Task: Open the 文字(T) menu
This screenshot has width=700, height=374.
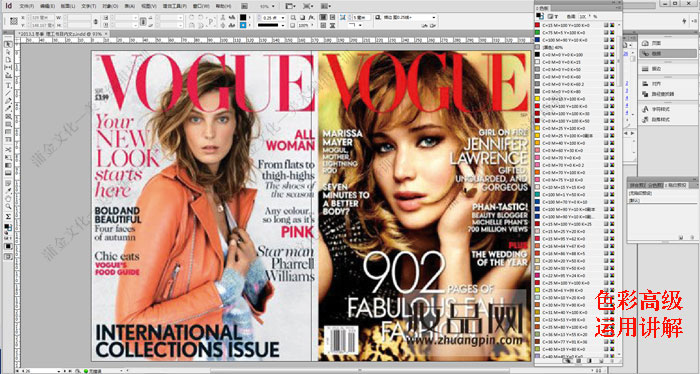Action: coord(88,6)
